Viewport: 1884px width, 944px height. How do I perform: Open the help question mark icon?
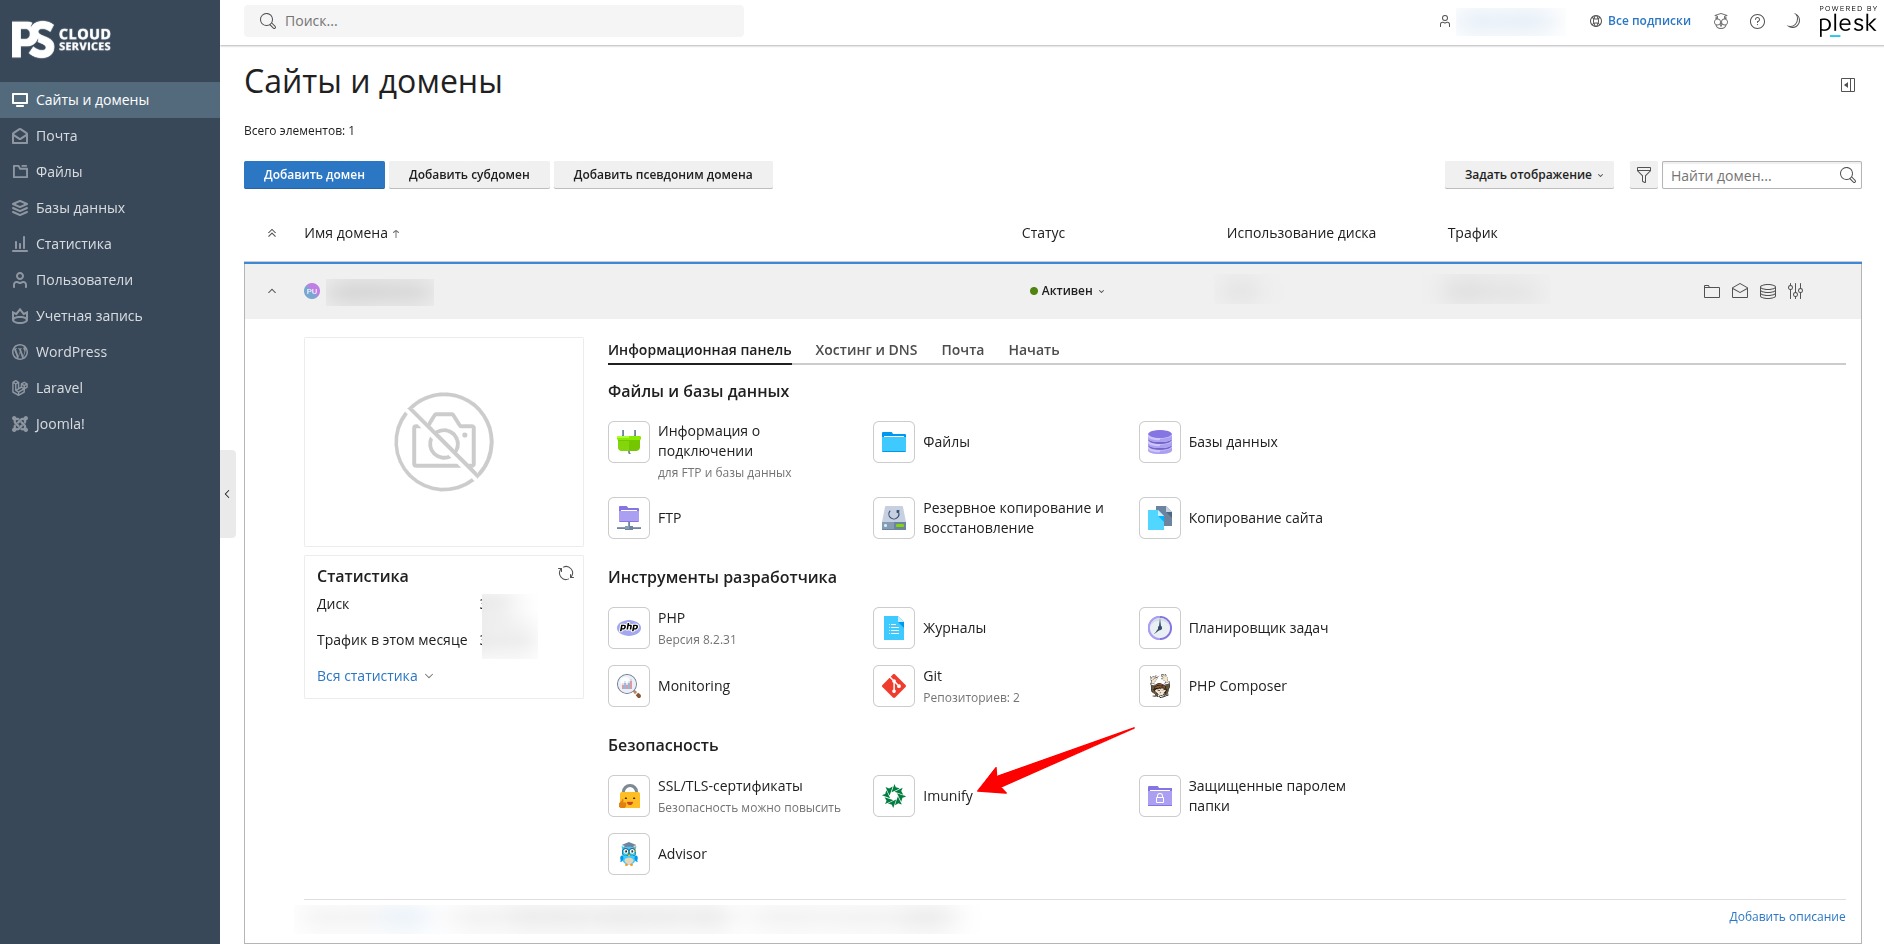[1757, 21]
